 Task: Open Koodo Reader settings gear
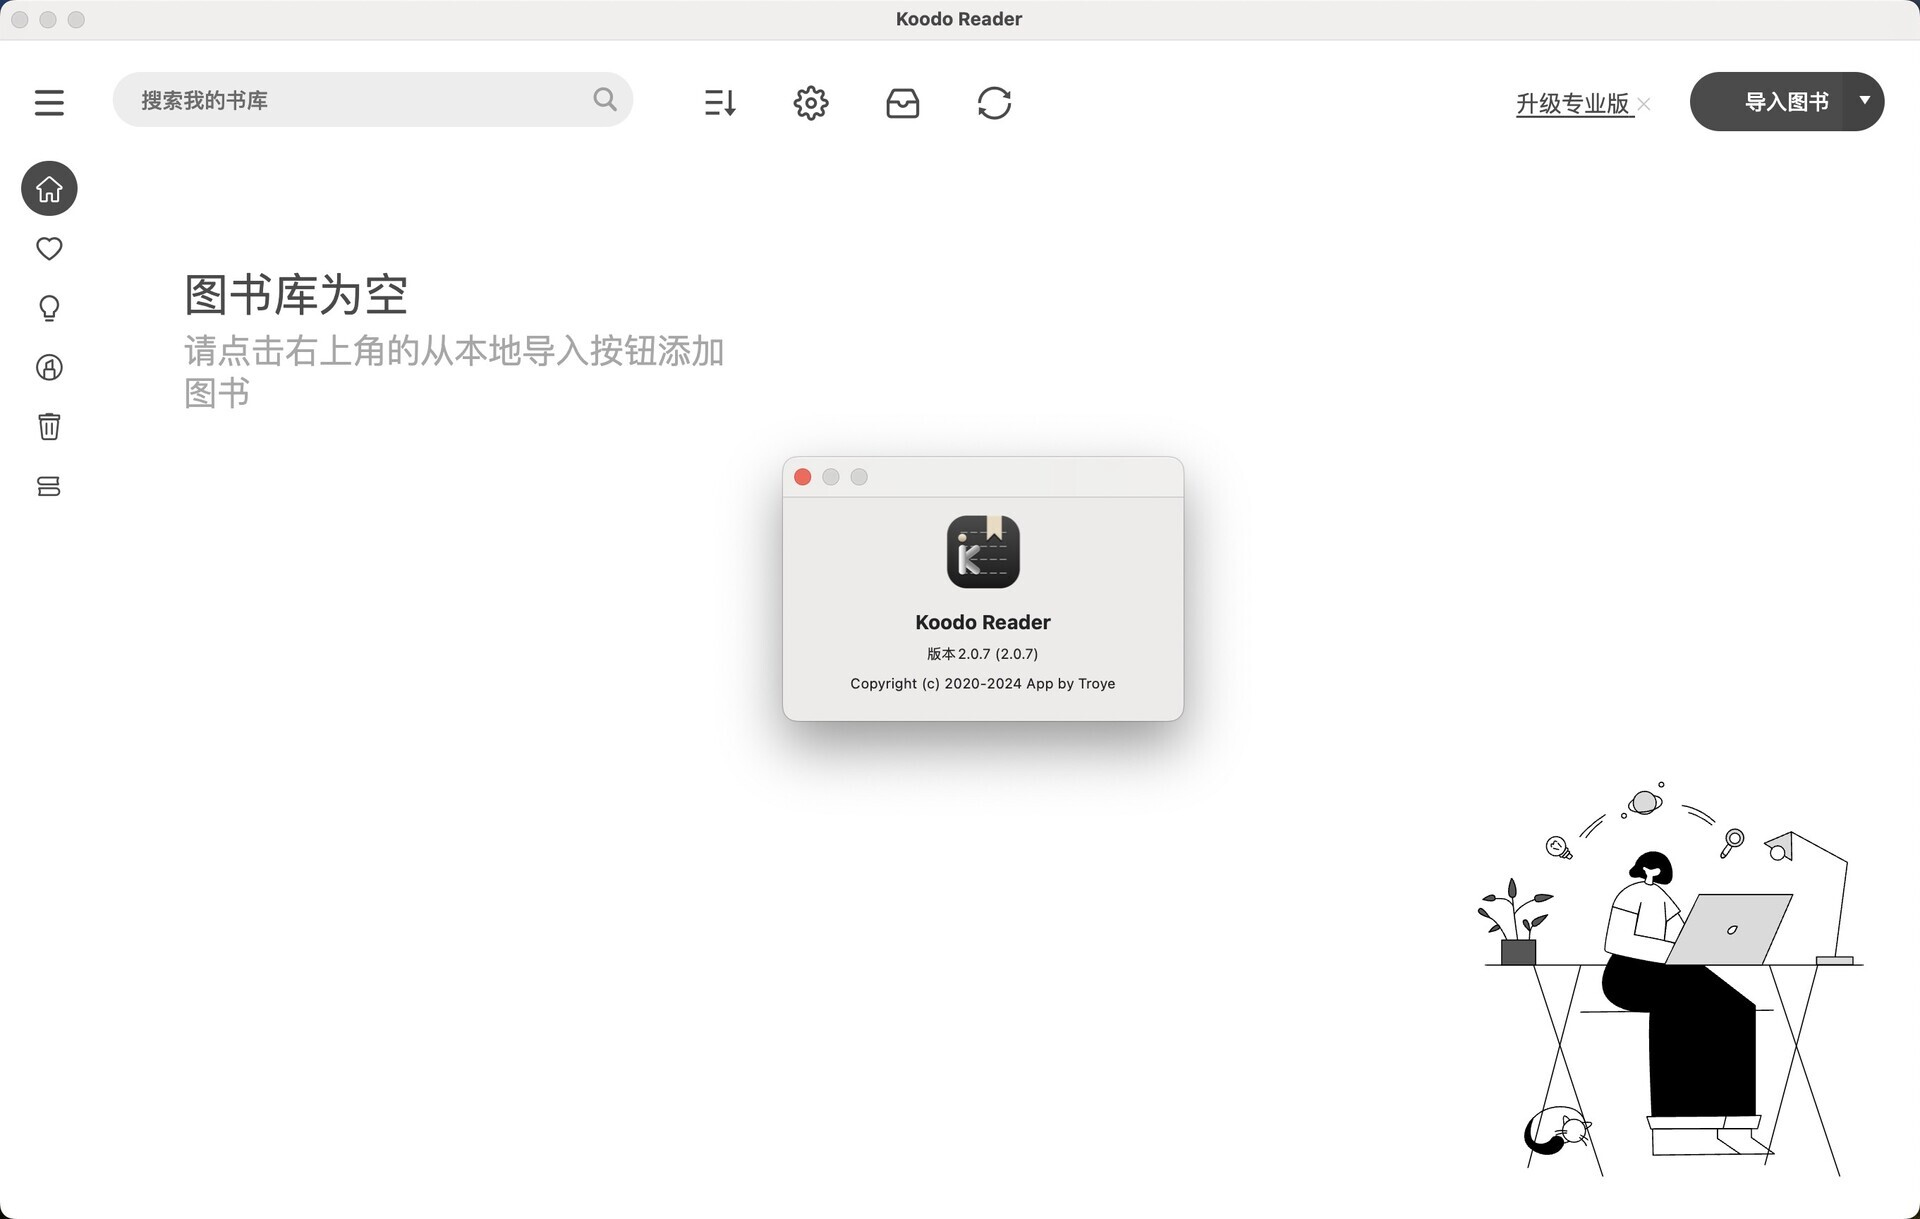[811, 102]
